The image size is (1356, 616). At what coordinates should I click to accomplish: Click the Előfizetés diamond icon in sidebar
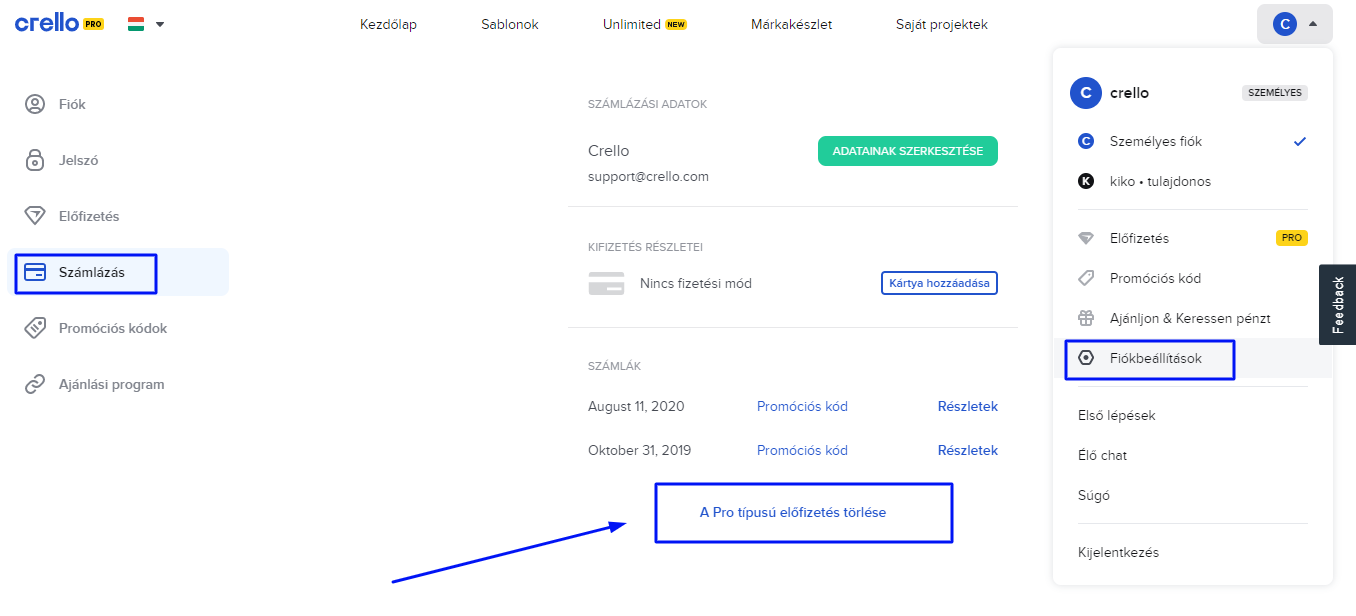point(35,216)
